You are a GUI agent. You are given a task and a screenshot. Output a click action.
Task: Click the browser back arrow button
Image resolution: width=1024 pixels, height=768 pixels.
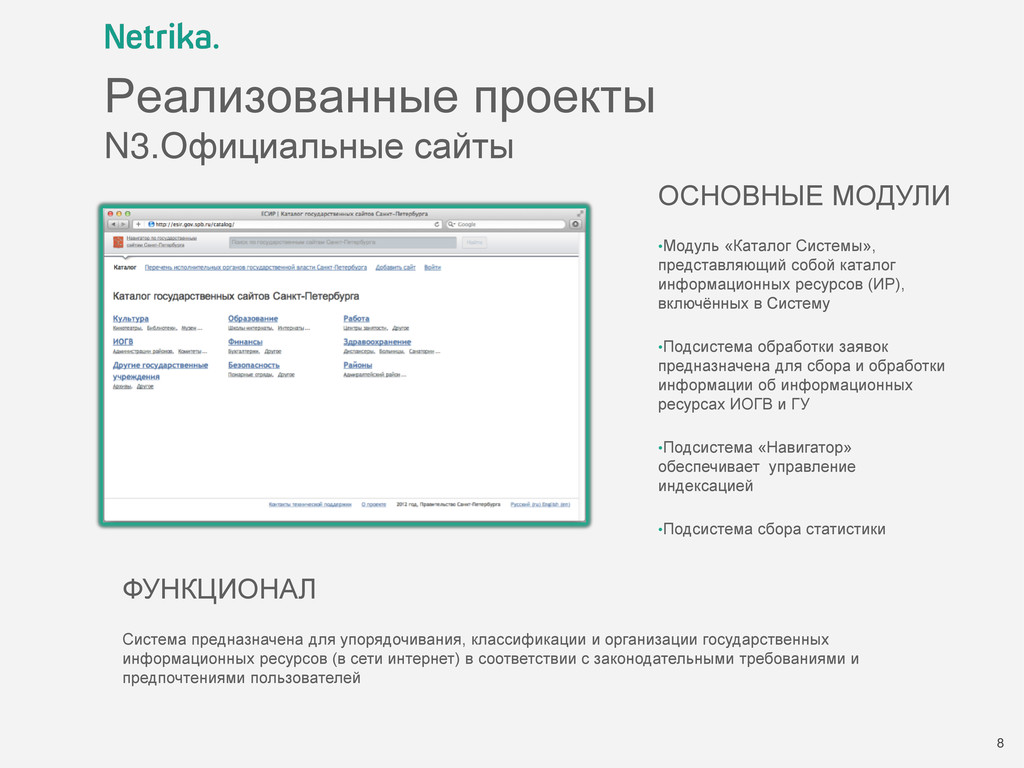[x=113, y=224]
